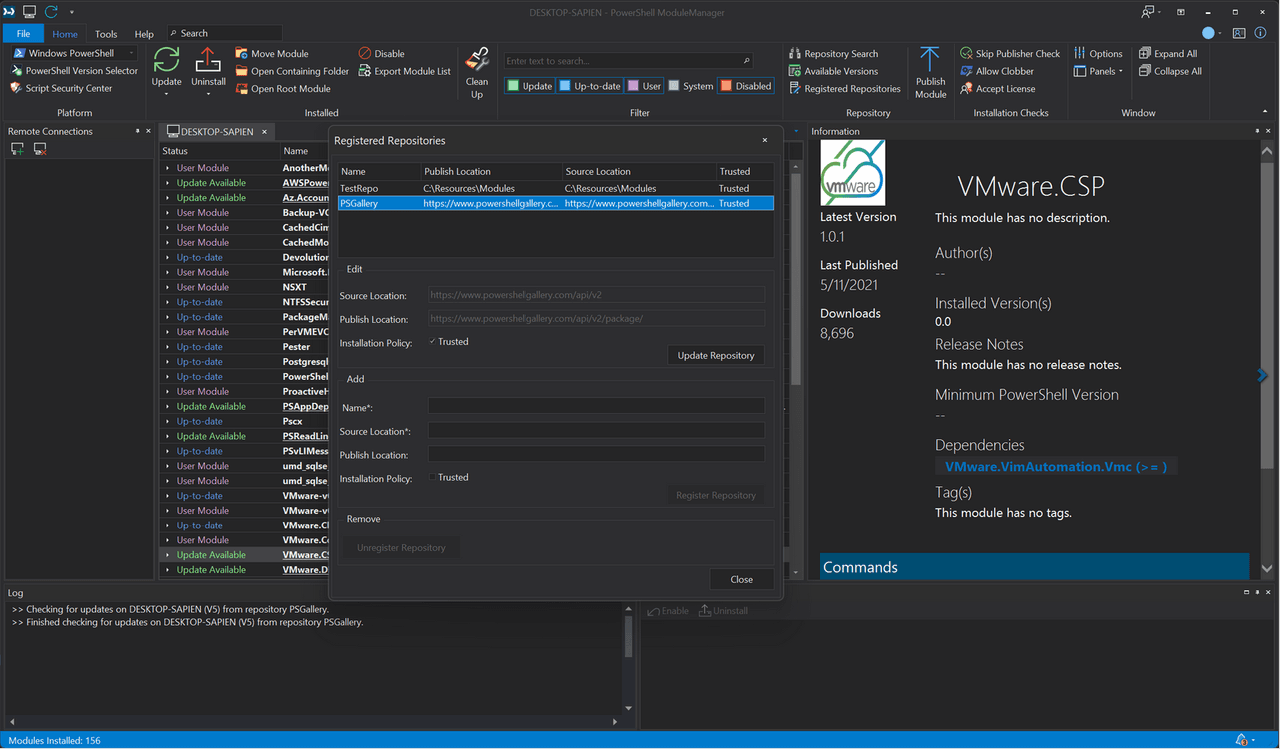This screenshot has height=749, width=1280.
Task: Click the ribbon Search box
Action: (224, 33)
